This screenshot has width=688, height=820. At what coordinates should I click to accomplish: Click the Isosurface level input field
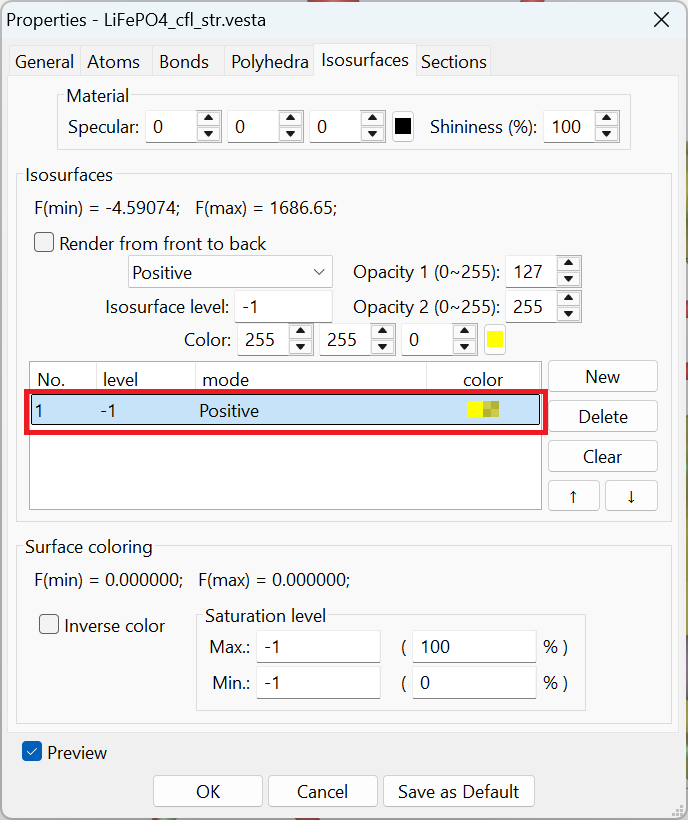click(284, 307)
